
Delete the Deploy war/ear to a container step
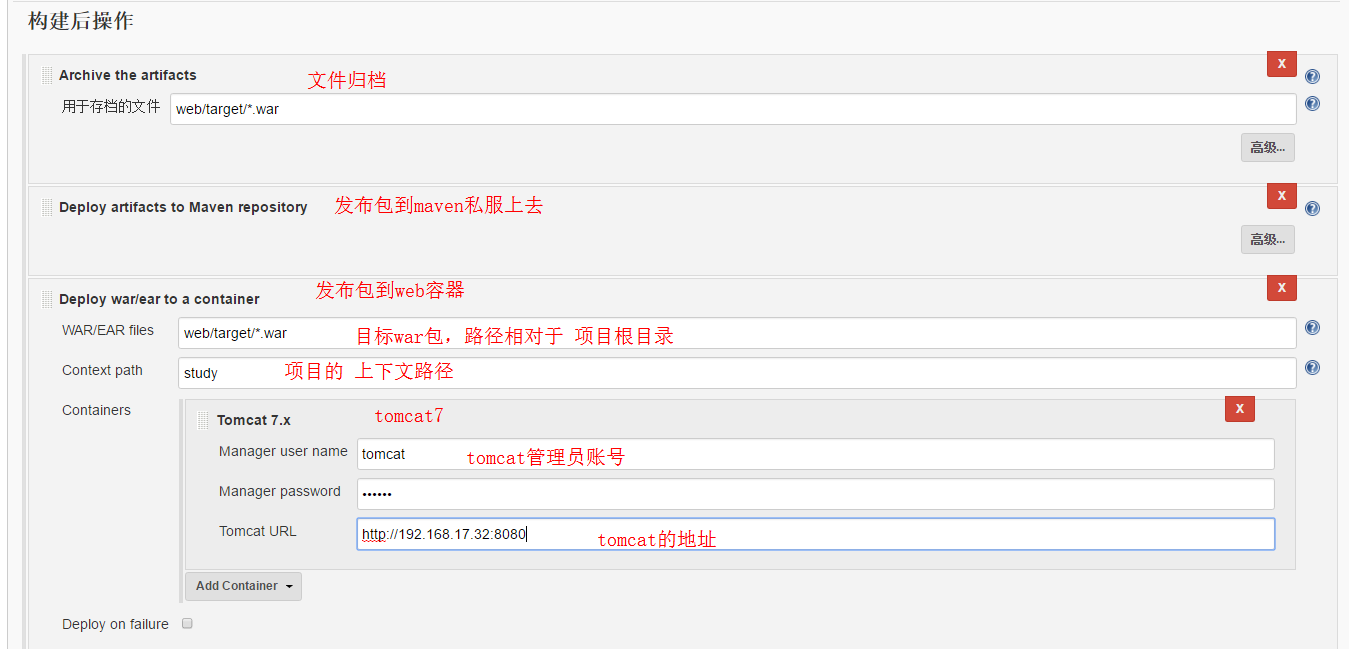click(1282, 288)
